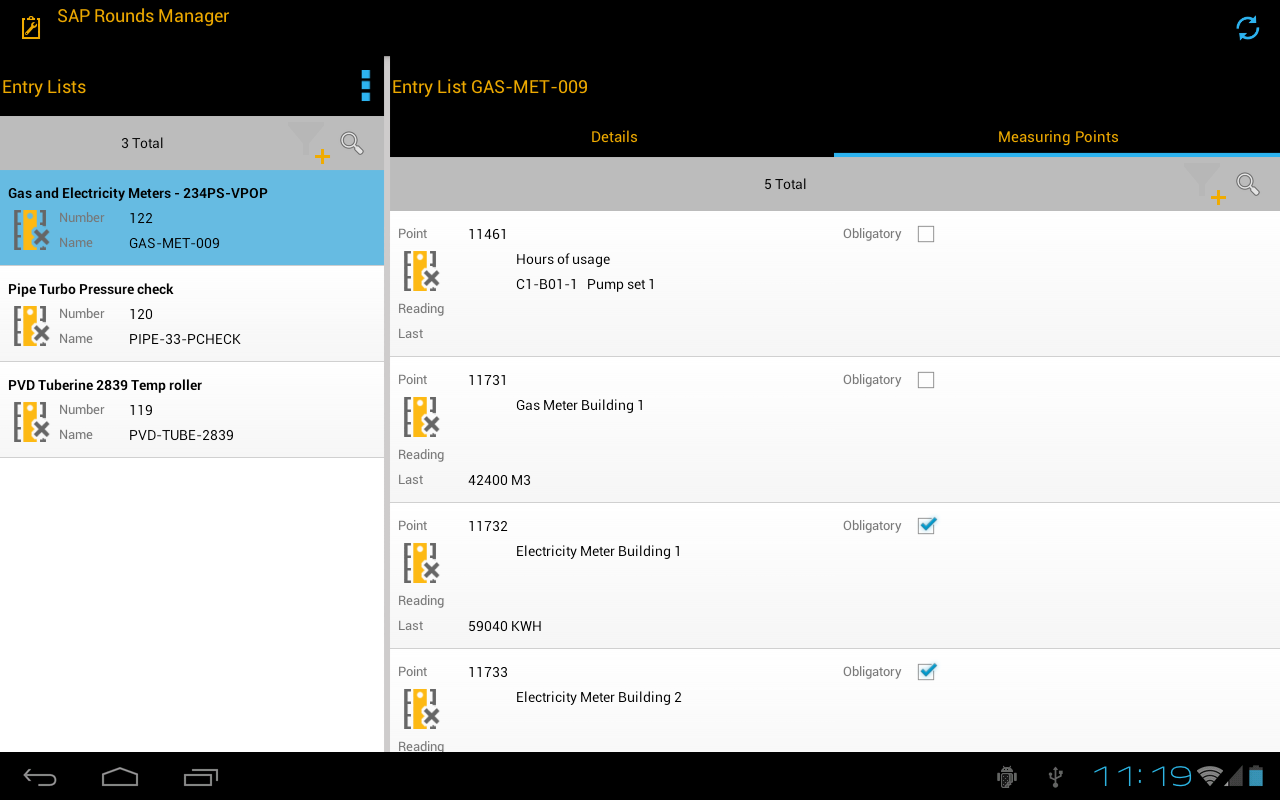
Task: Tap the icon for point 11732
Action: (x=421, y=563)
